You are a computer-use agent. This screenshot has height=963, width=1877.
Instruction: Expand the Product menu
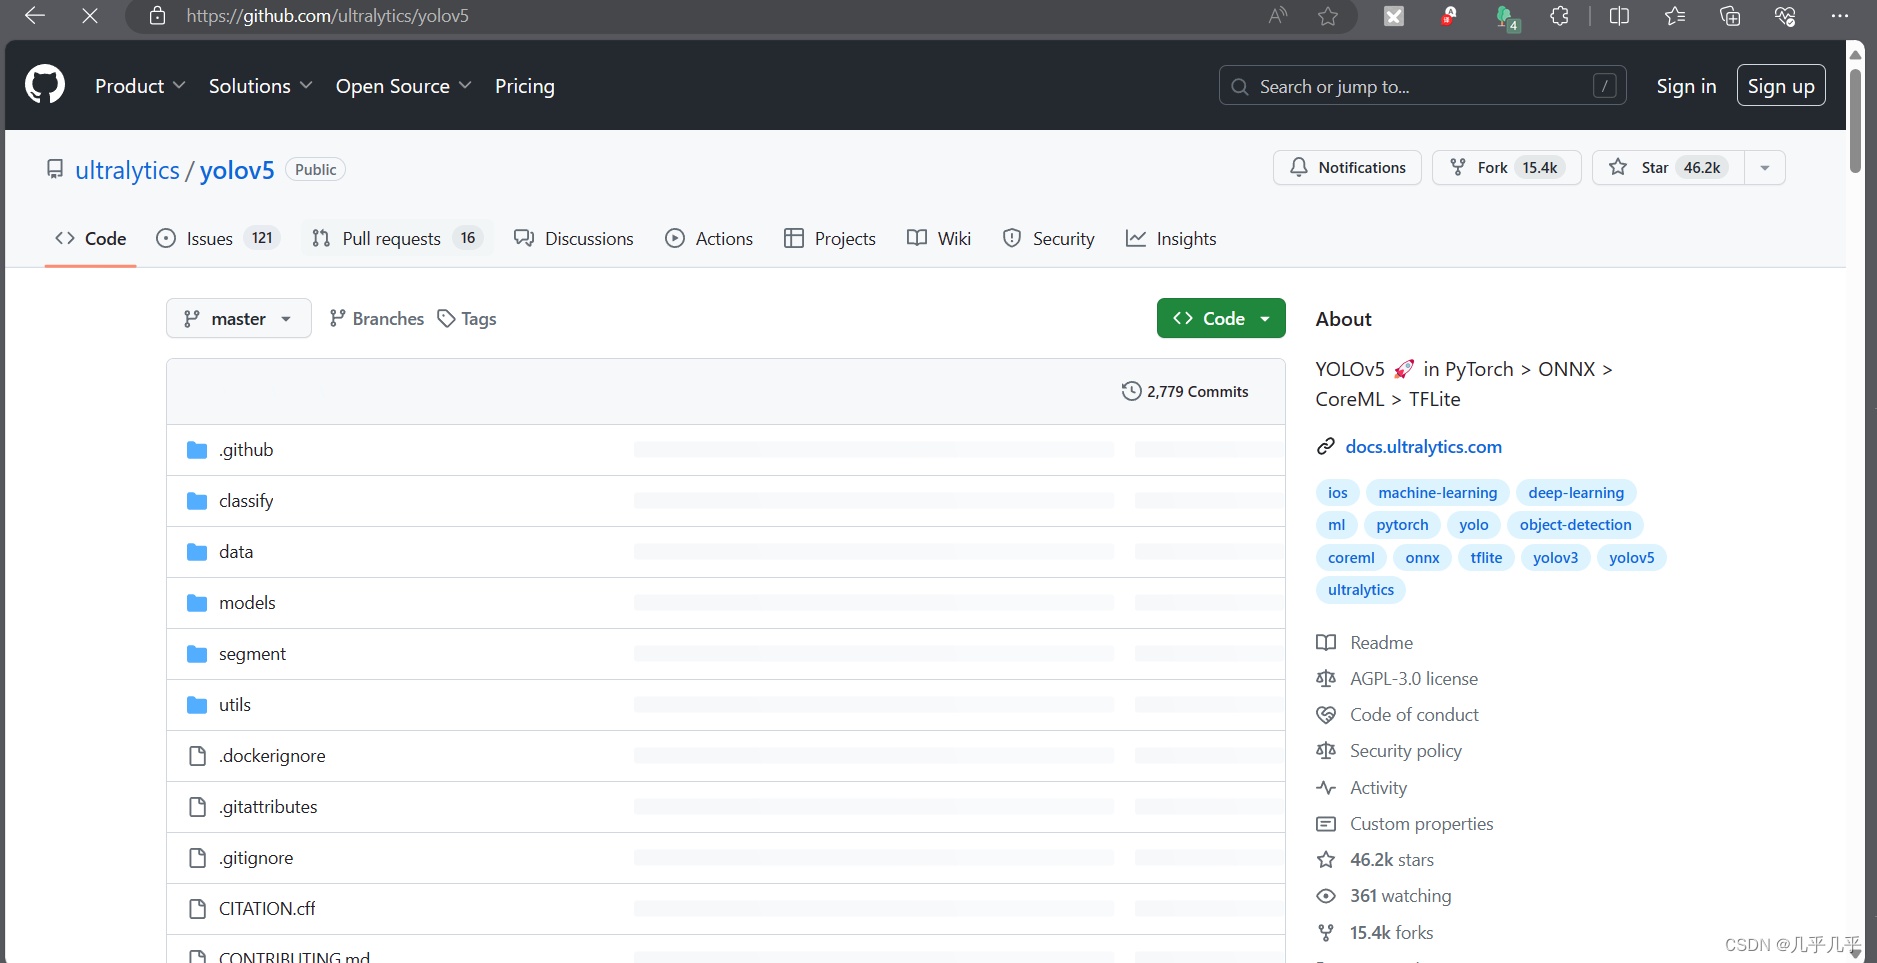point(140,86)
